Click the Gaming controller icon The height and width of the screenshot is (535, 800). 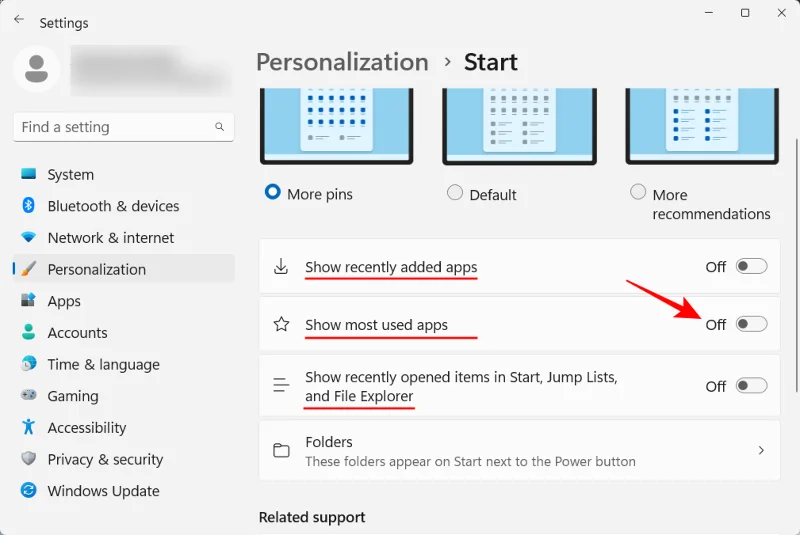[x=29, y=395]
